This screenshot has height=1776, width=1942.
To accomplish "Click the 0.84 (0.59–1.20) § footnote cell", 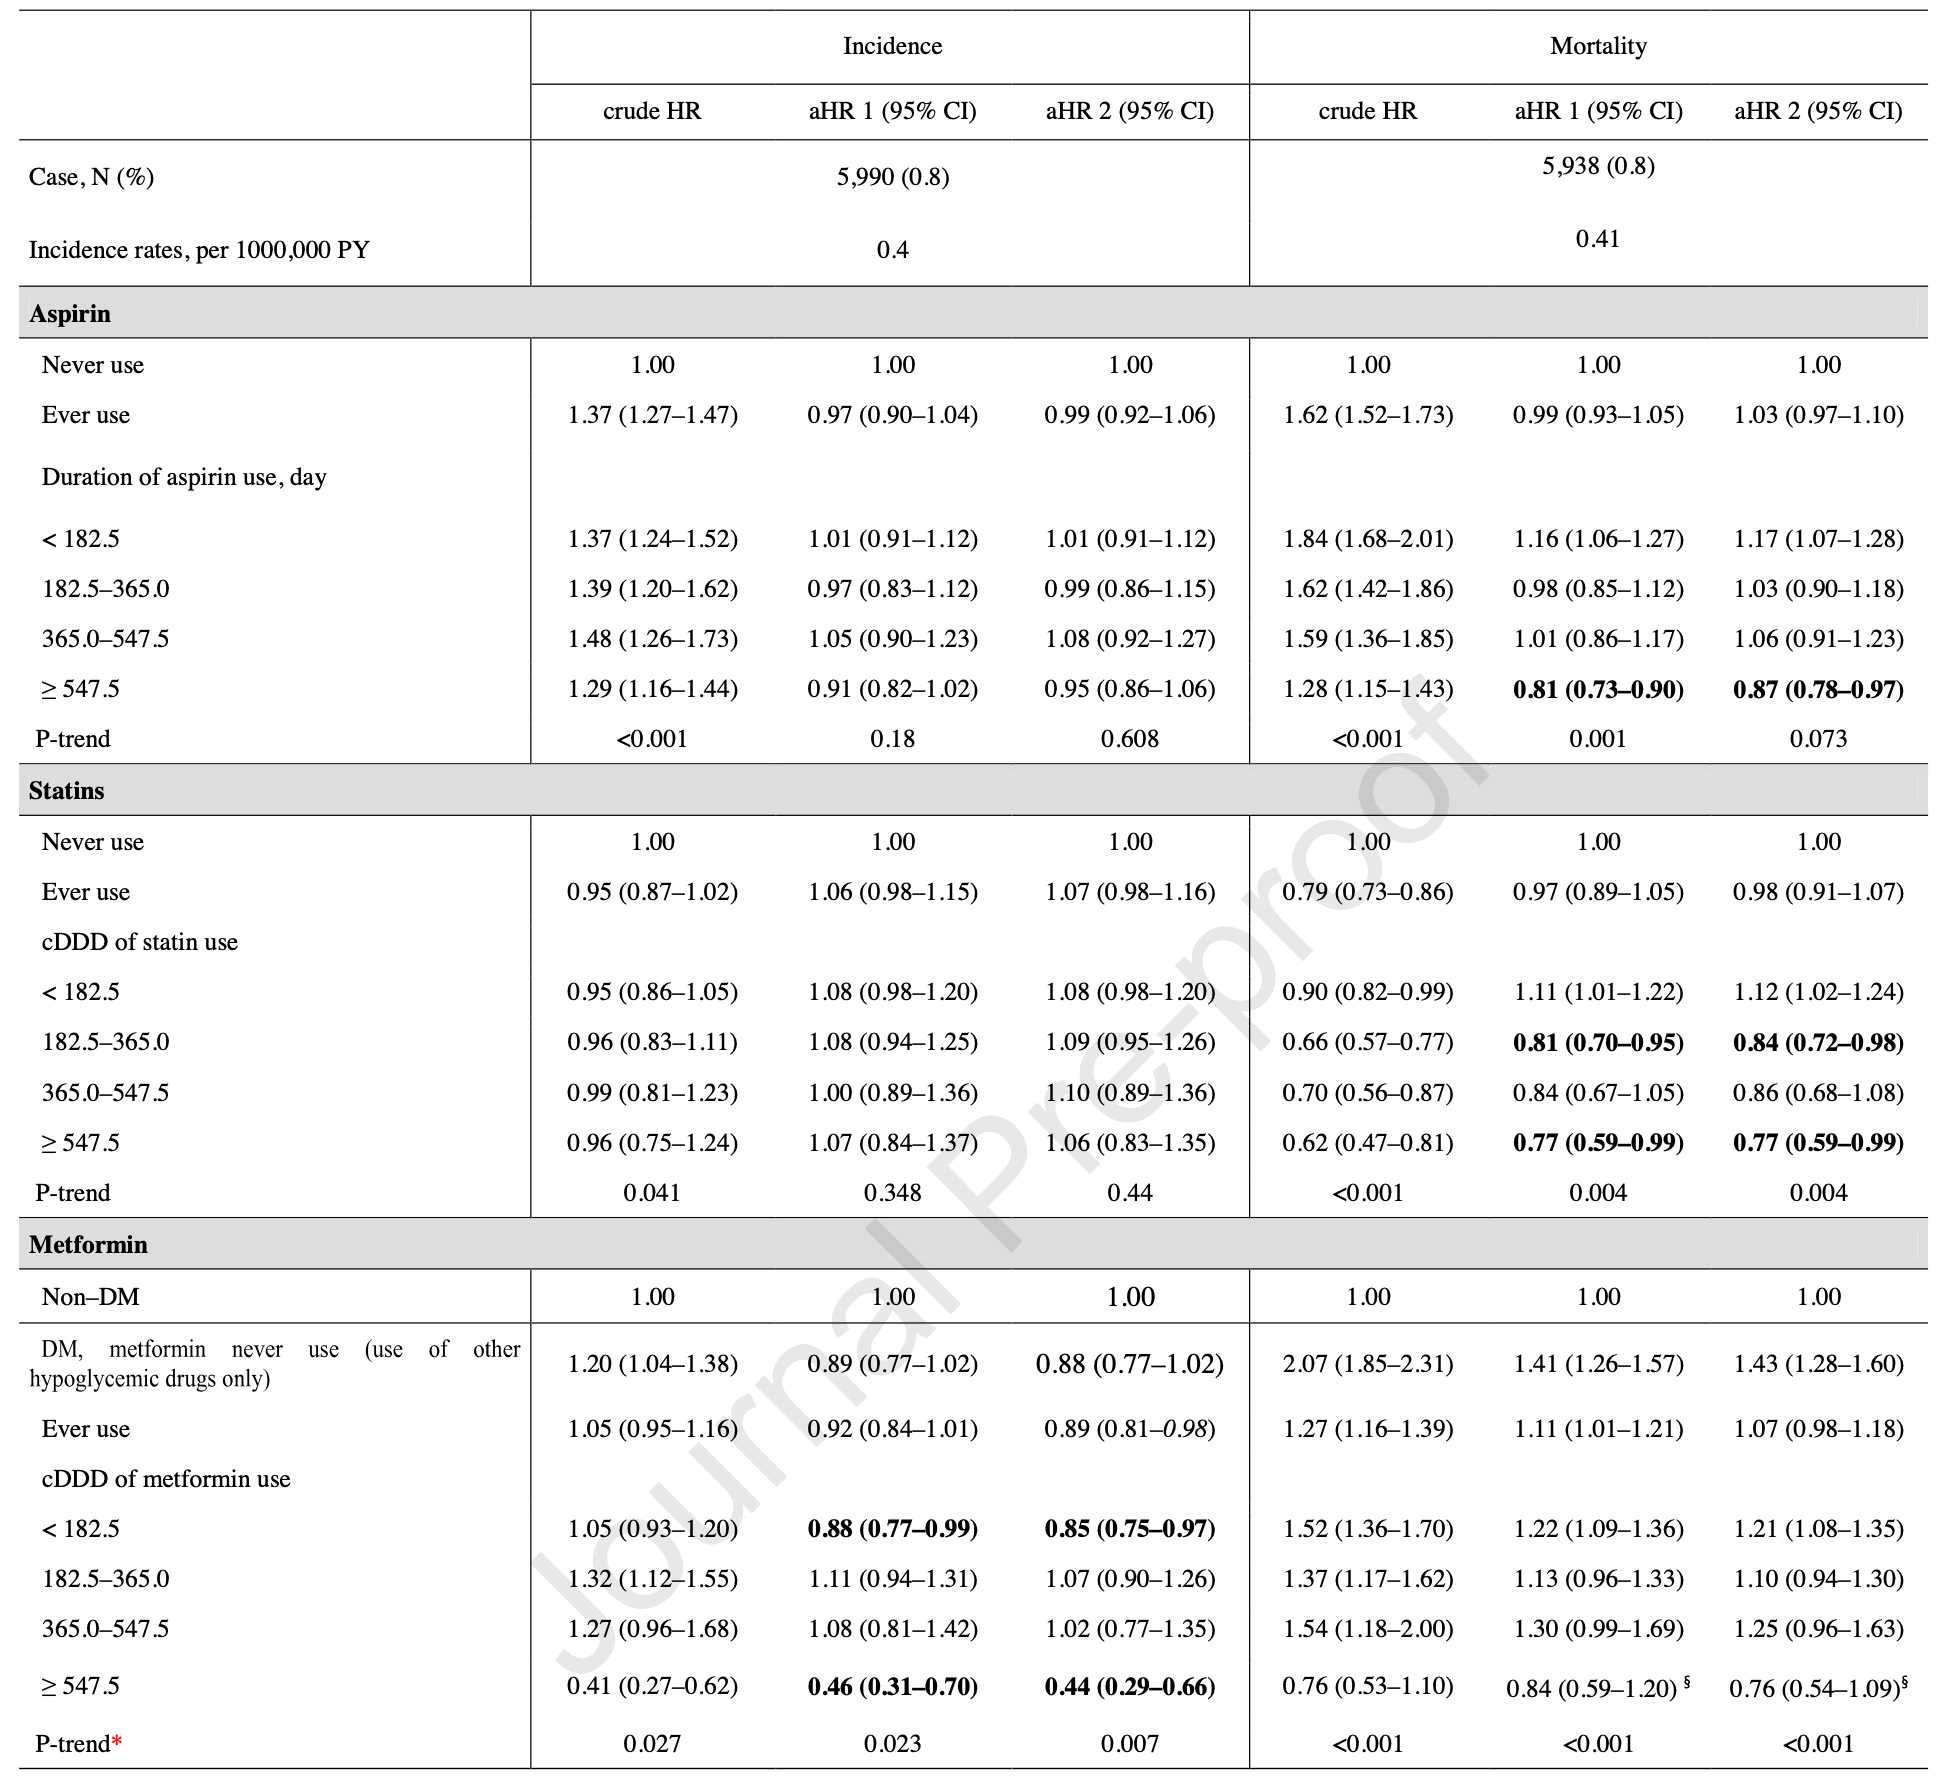I will 1598,1688.
